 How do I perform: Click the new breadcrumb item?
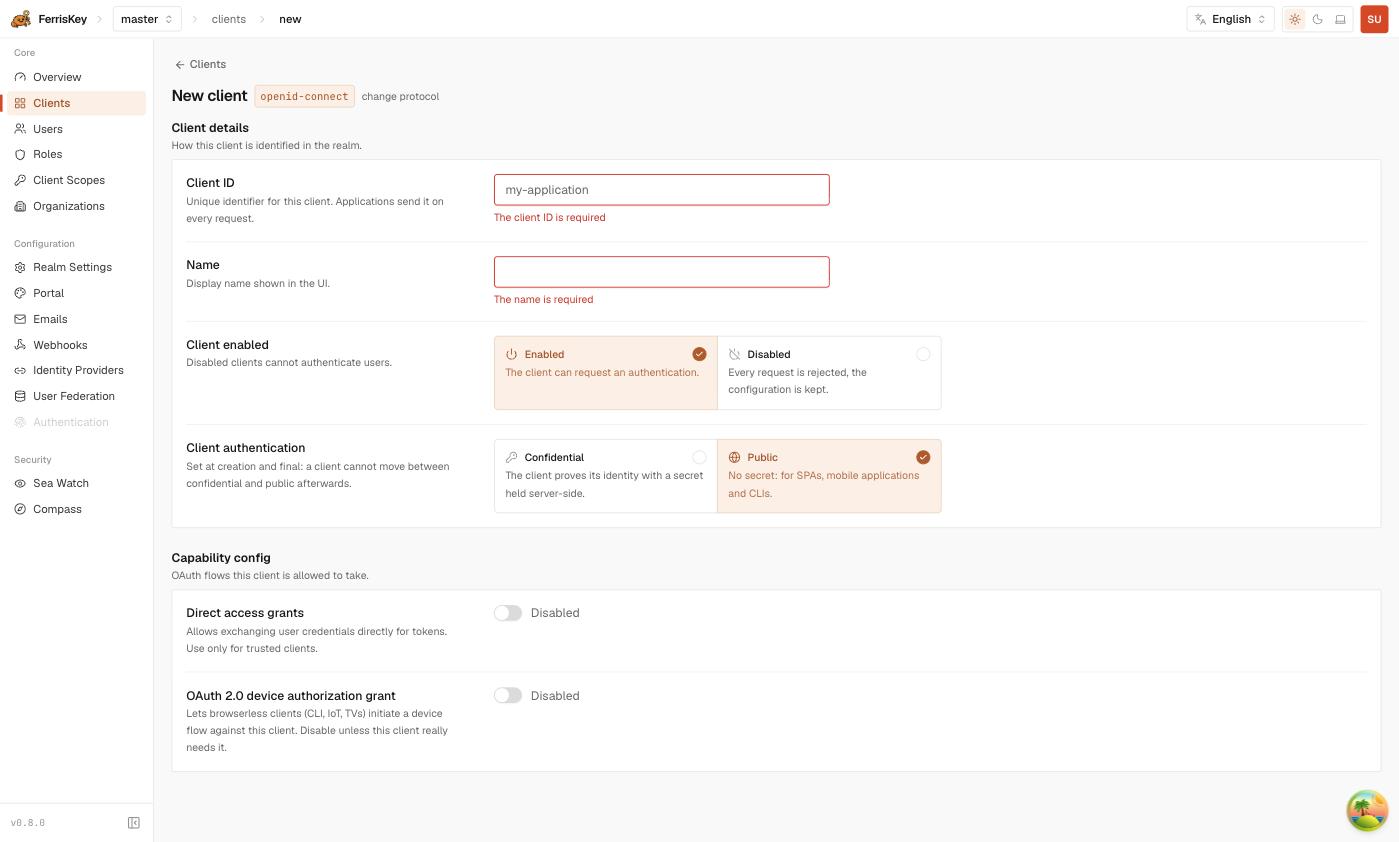click(x=290, y=19)
